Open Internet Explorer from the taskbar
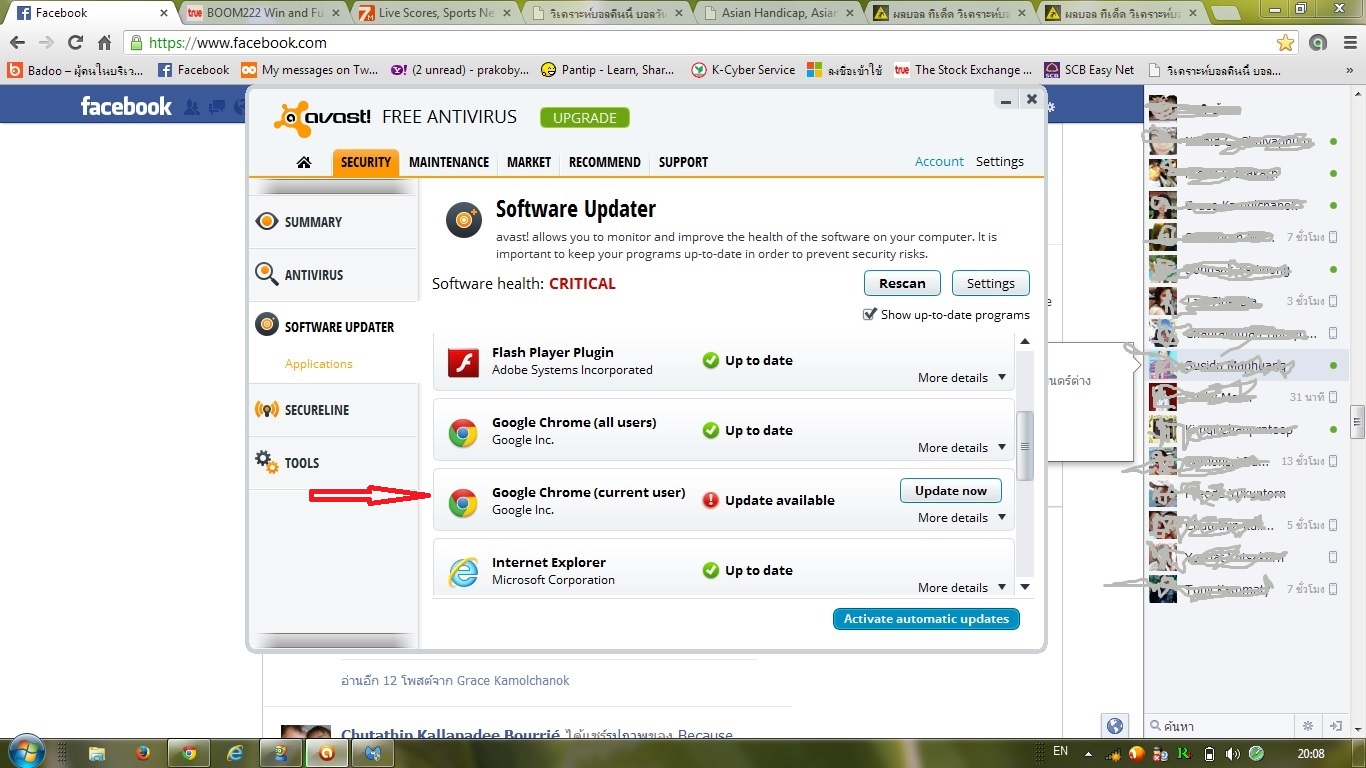The image size is (1366, 768). coord(236,753)
